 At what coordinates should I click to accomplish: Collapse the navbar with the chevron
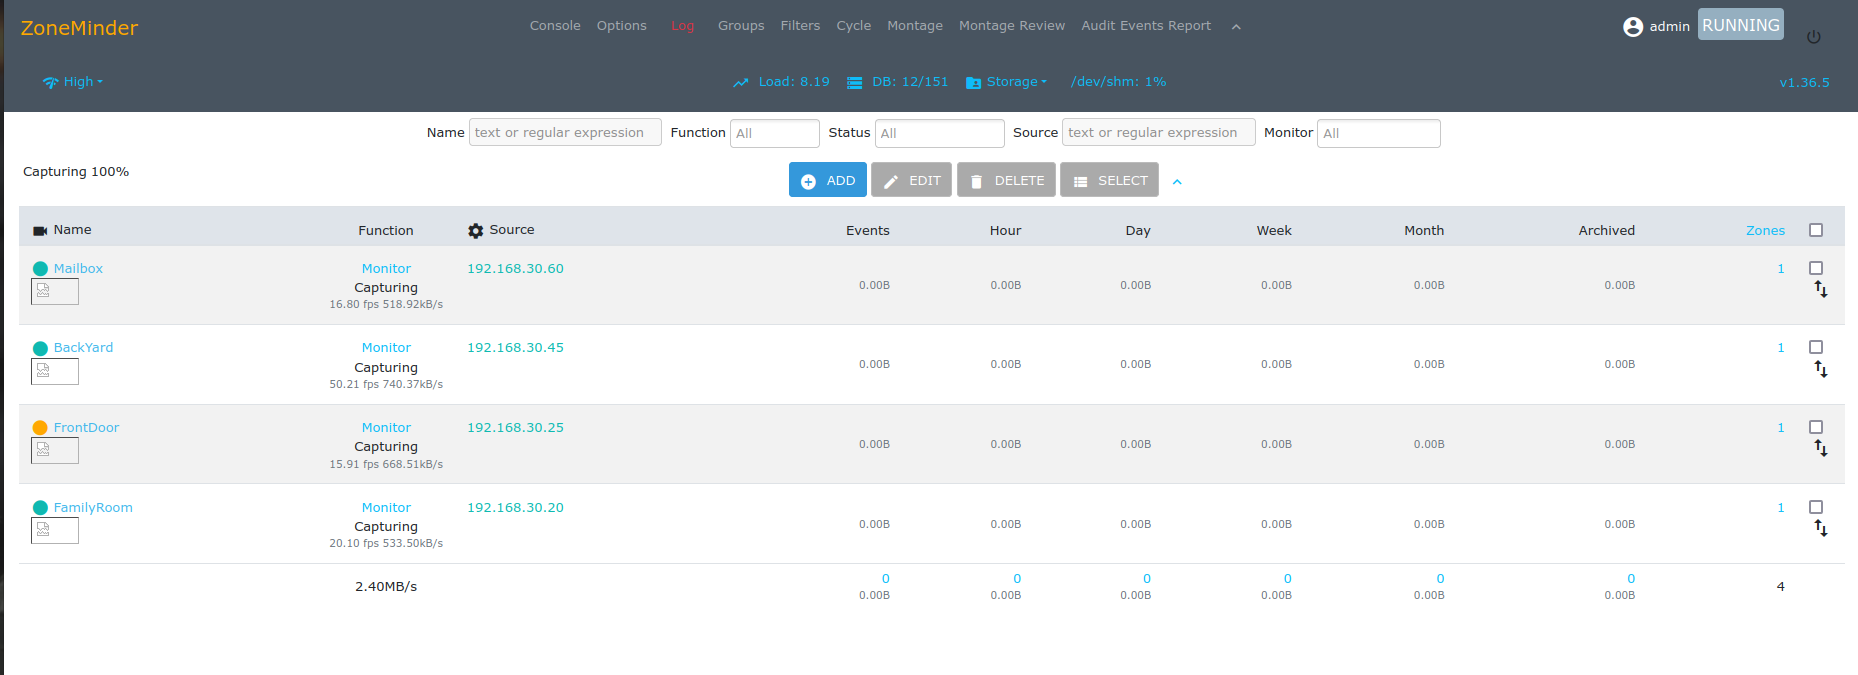(x=1236, y=27)
